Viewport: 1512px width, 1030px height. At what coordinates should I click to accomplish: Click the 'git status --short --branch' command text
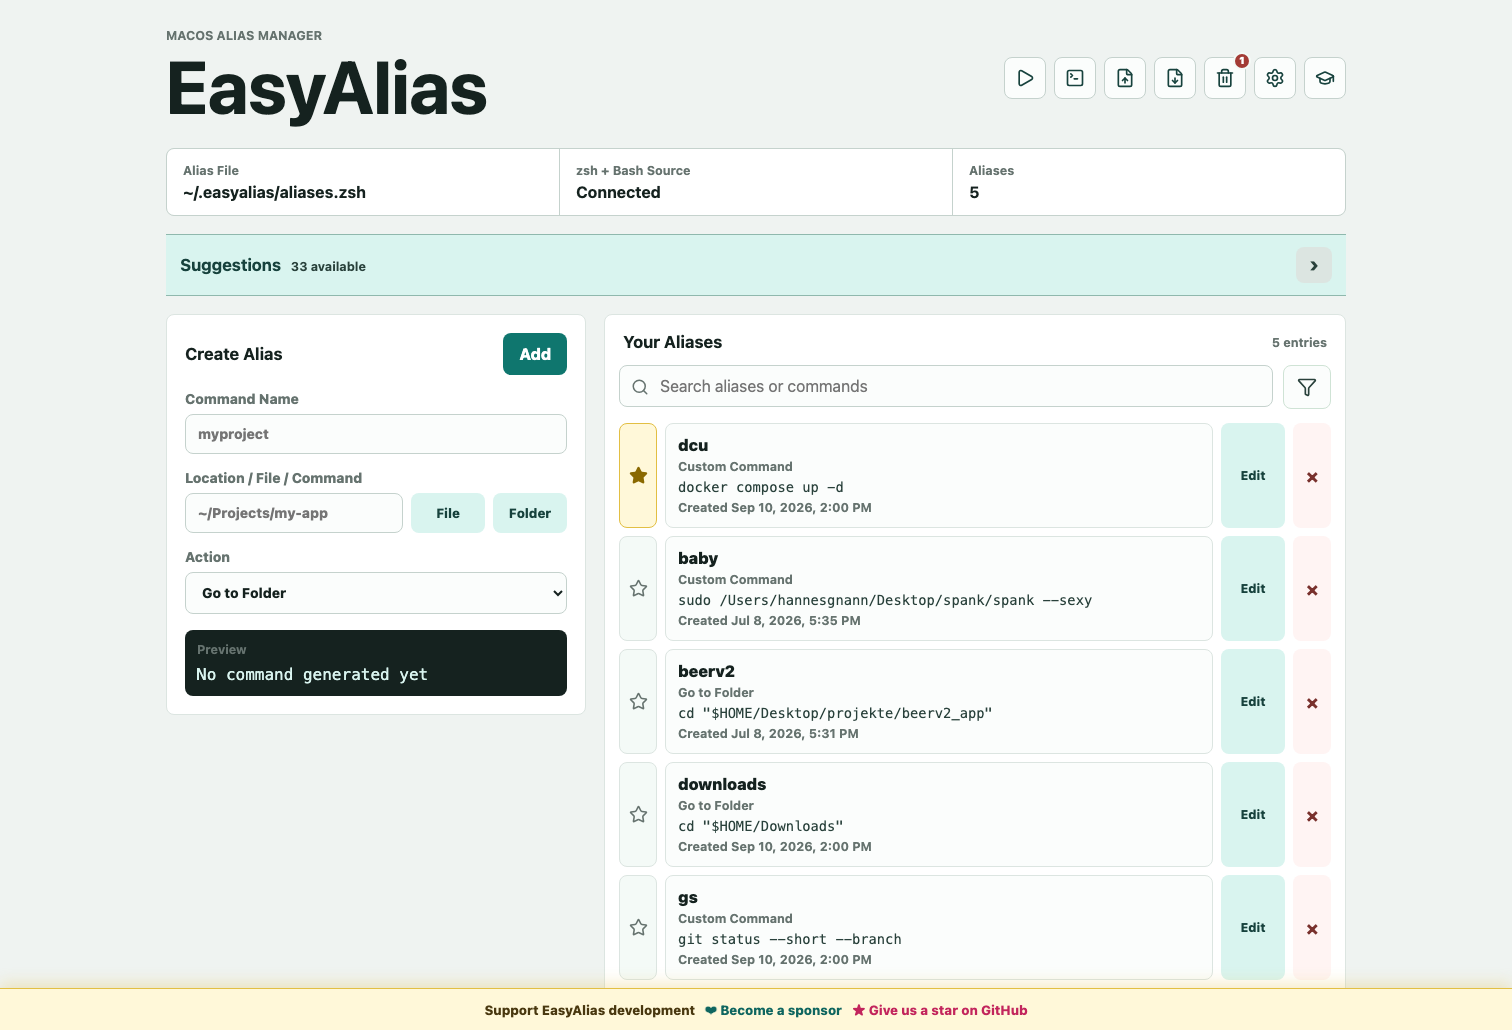(x=790, y=939)
